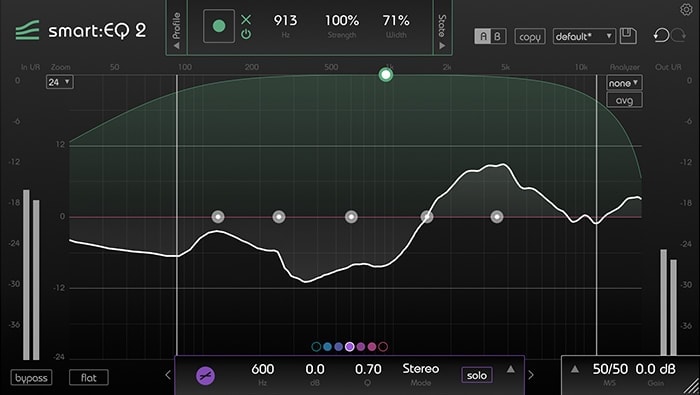
Task: Click the 913 Hz smart filter frequency
Action: point(285,21)
